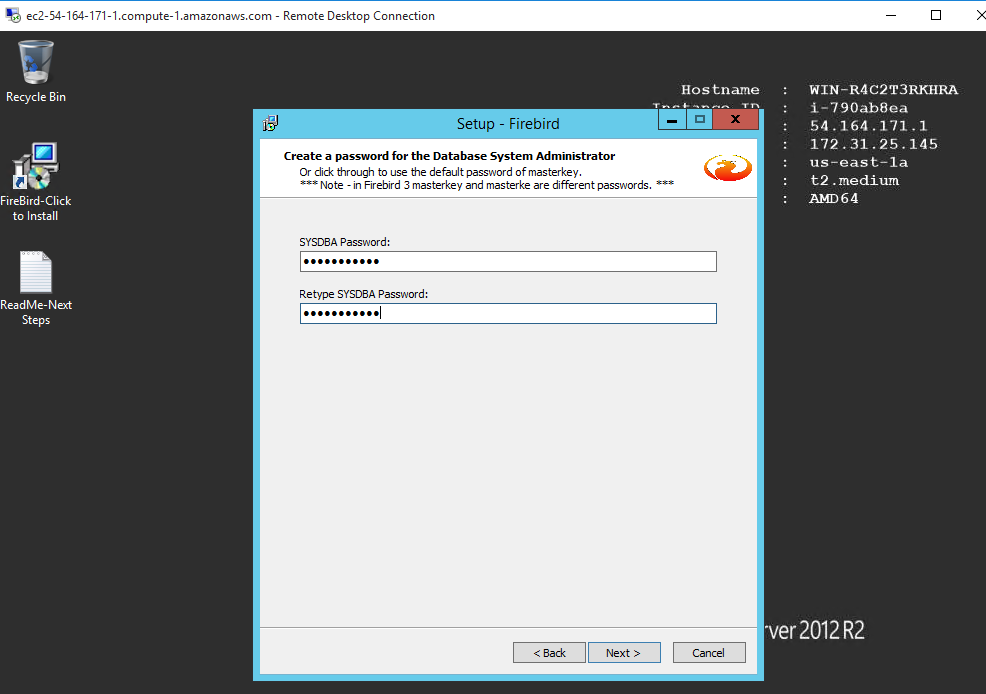Image resolution: width=986 pixels, height=694 pixels.
Task: Minimize the Setup - Firebird window
Action: (671, 121)
